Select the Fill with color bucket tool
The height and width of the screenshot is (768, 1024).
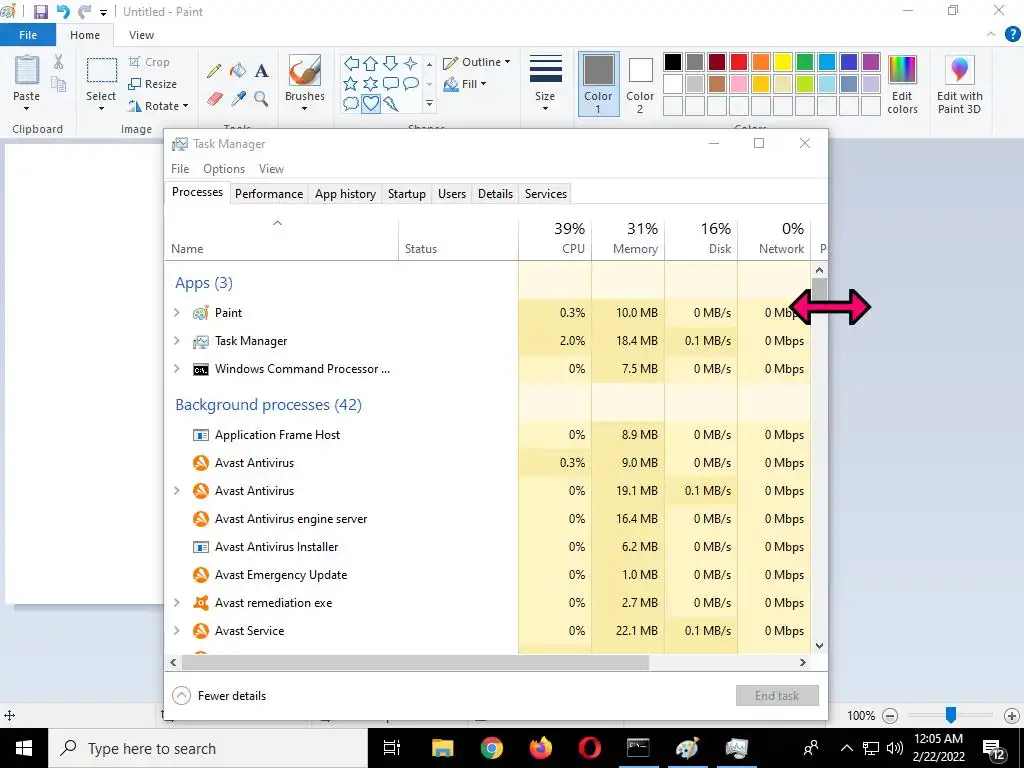tap(238, 71)
